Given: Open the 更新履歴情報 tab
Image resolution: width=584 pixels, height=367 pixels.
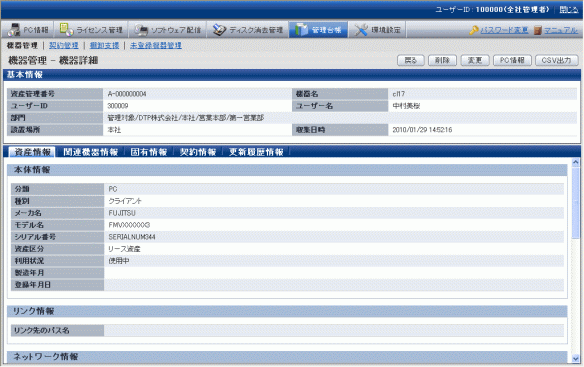Looking at the screenshot, I should (x=256, y=152).
